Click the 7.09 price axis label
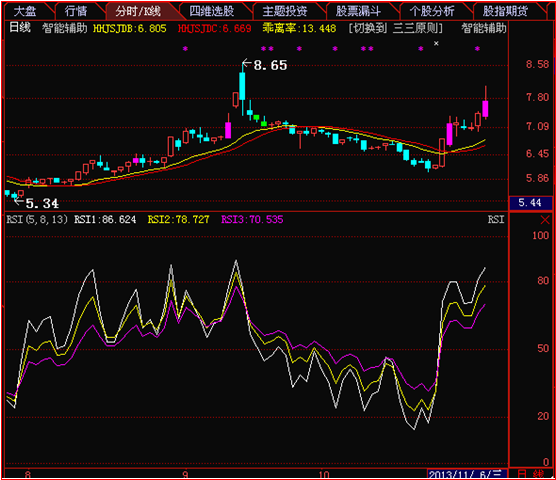Viewport: 556px width, 480px height. (538, 126)
